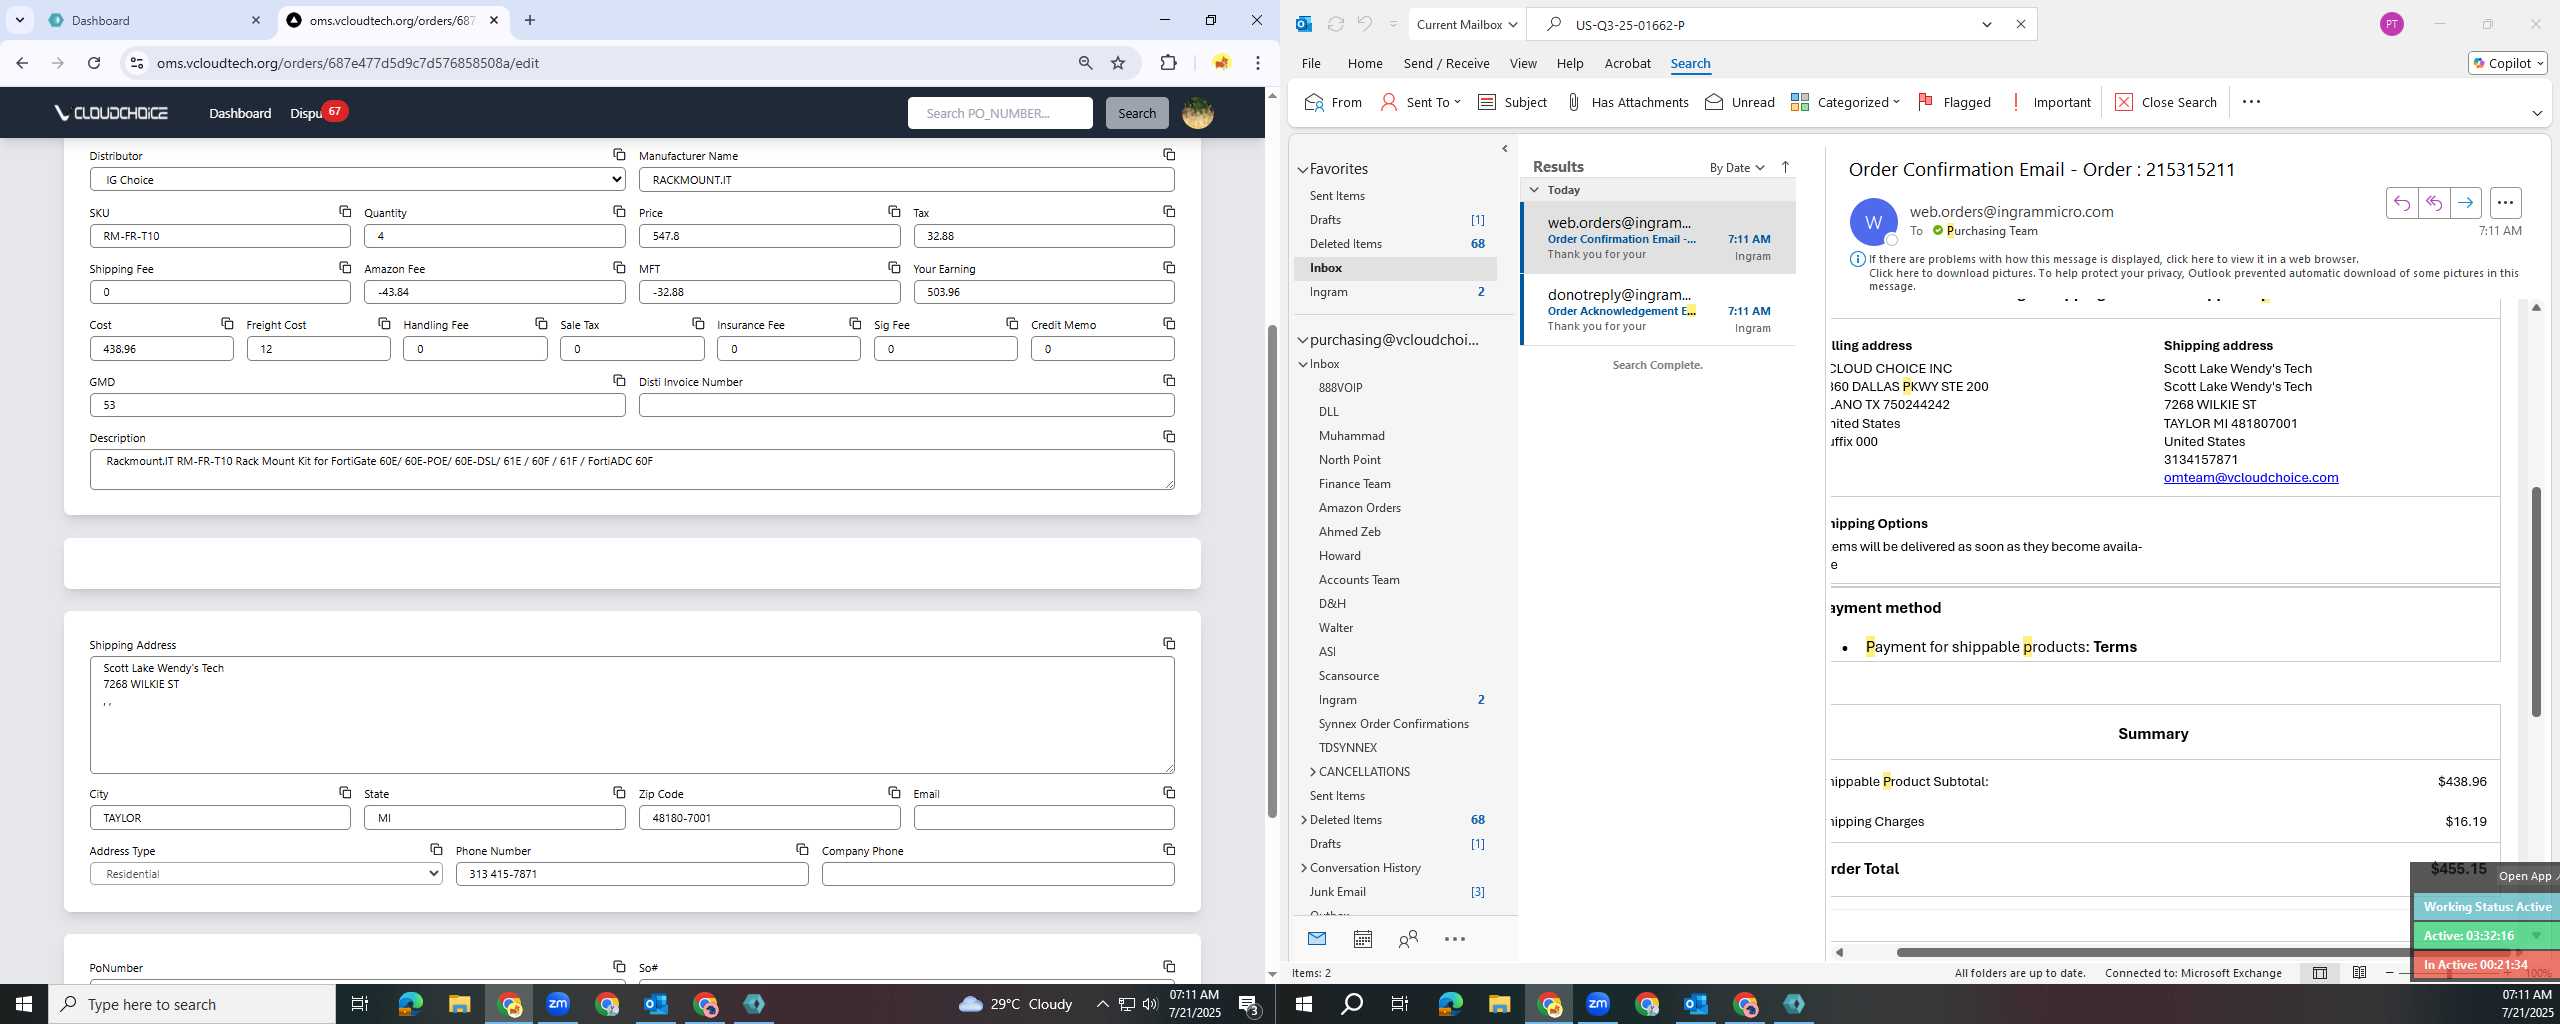Viewport: 2560px width, 1024px height.
Task: Open Outlook View tab
Action: pos(1523,63)
